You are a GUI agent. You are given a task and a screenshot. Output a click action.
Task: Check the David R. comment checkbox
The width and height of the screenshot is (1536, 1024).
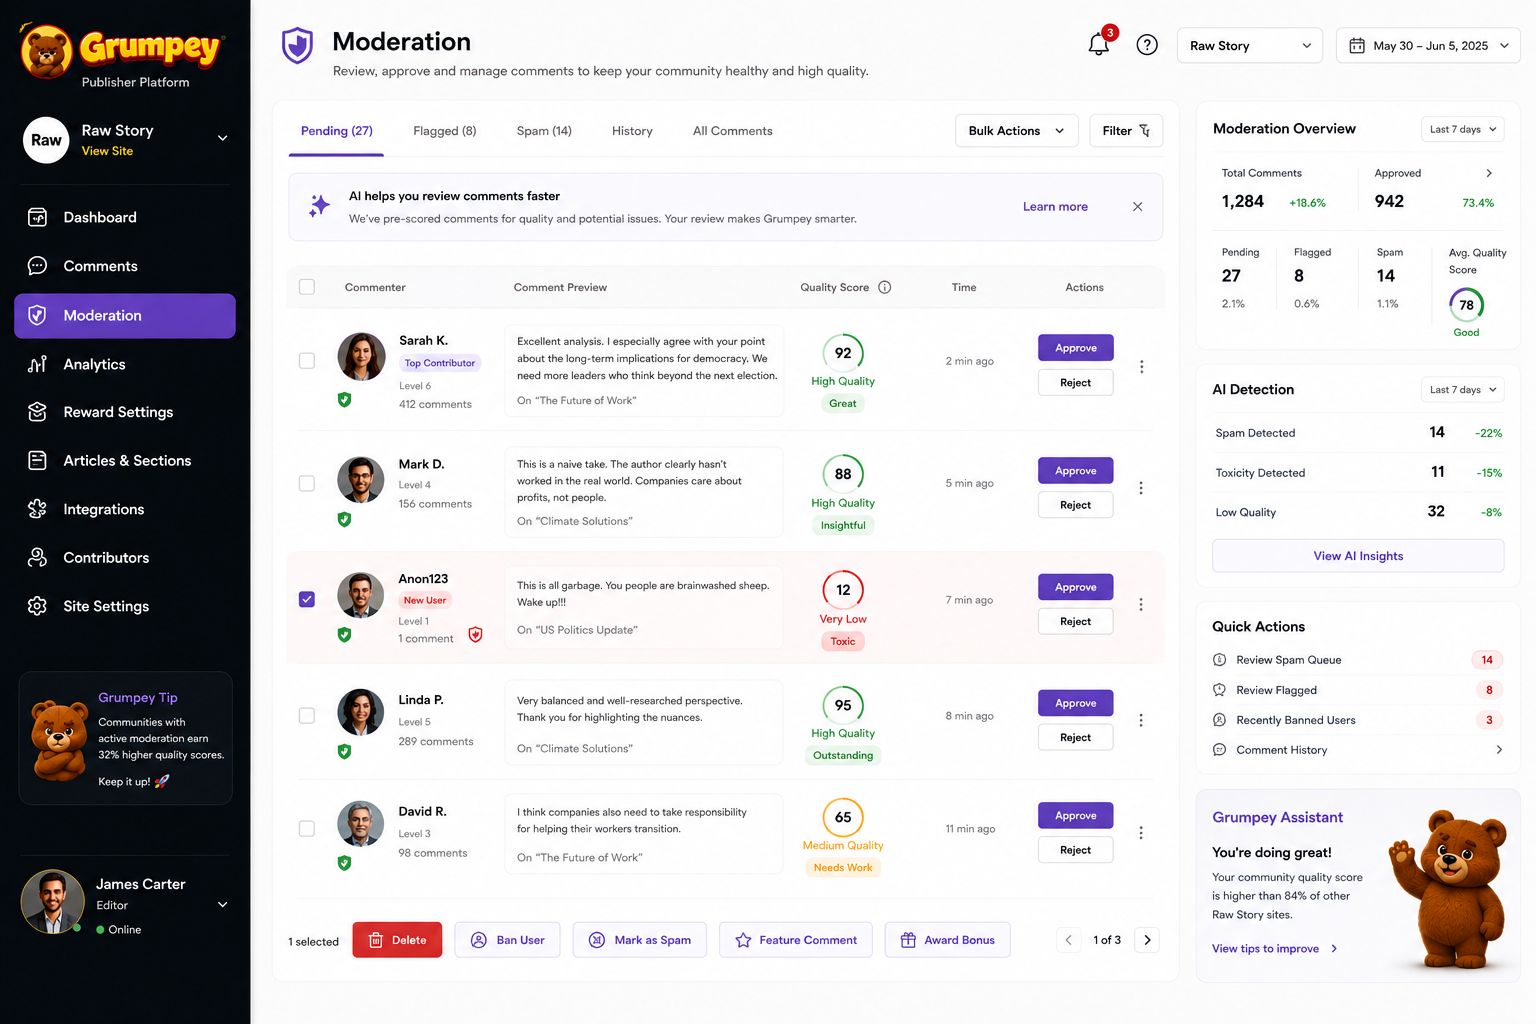coord(307,829)
